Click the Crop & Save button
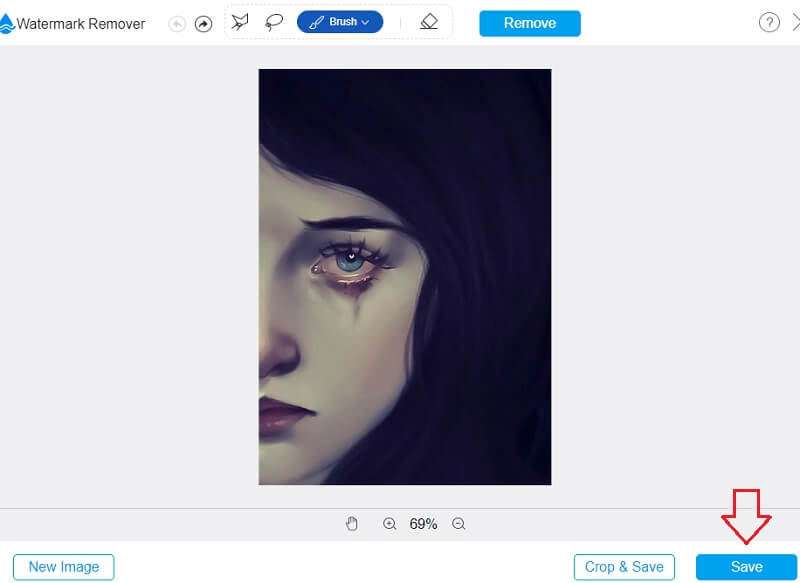 point(624,567)
